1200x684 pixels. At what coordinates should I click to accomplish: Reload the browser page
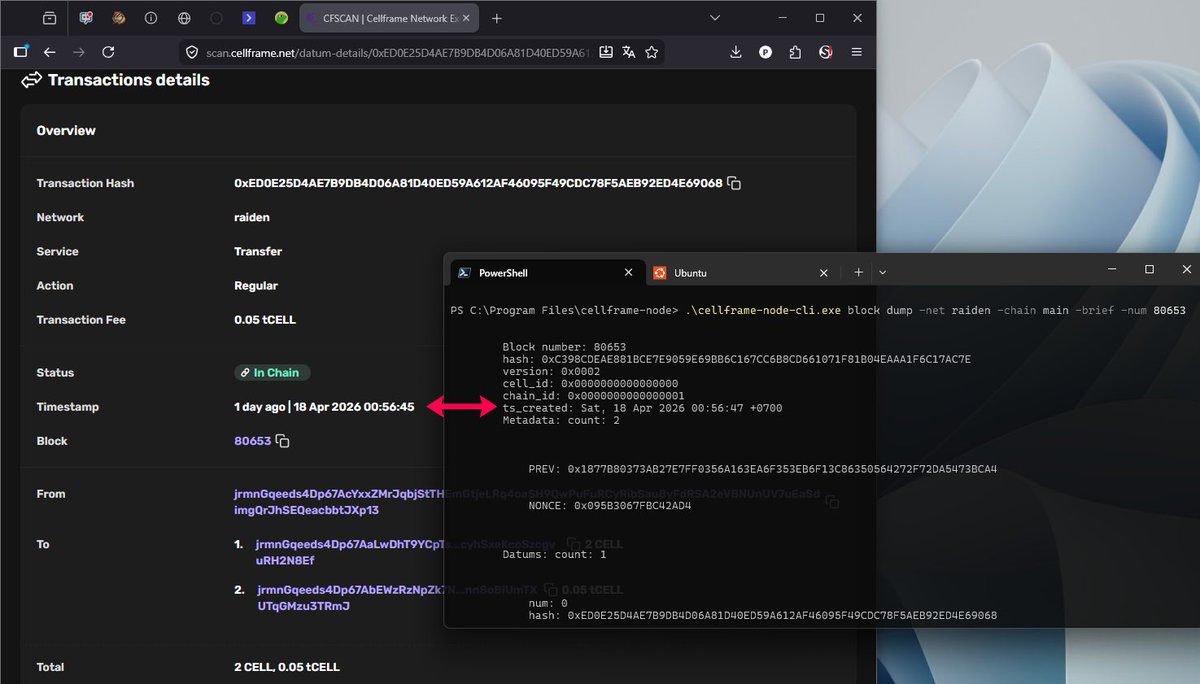(x=108, y=52)
